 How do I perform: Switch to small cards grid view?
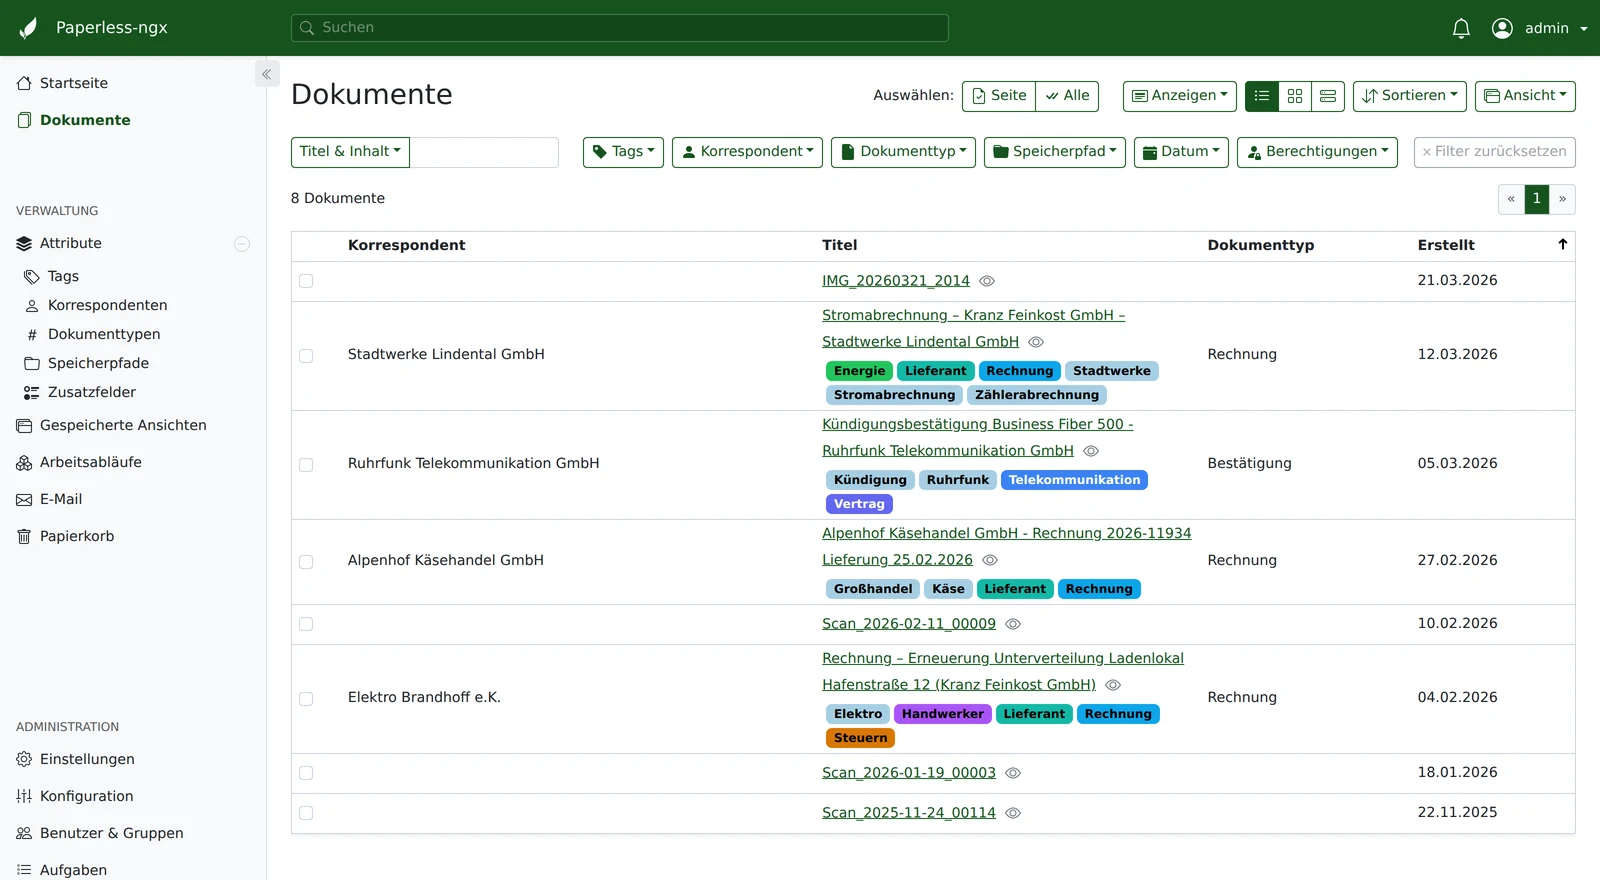[1295, 96]
